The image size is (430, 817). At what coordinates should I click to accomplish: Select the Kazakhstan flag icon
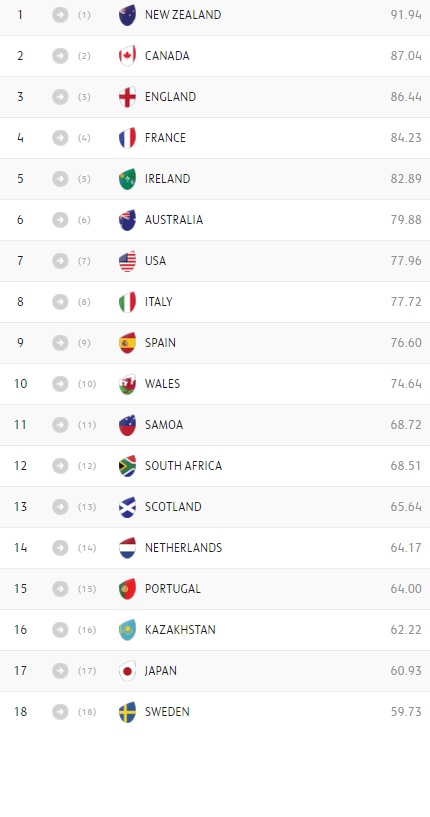(127, 630)
